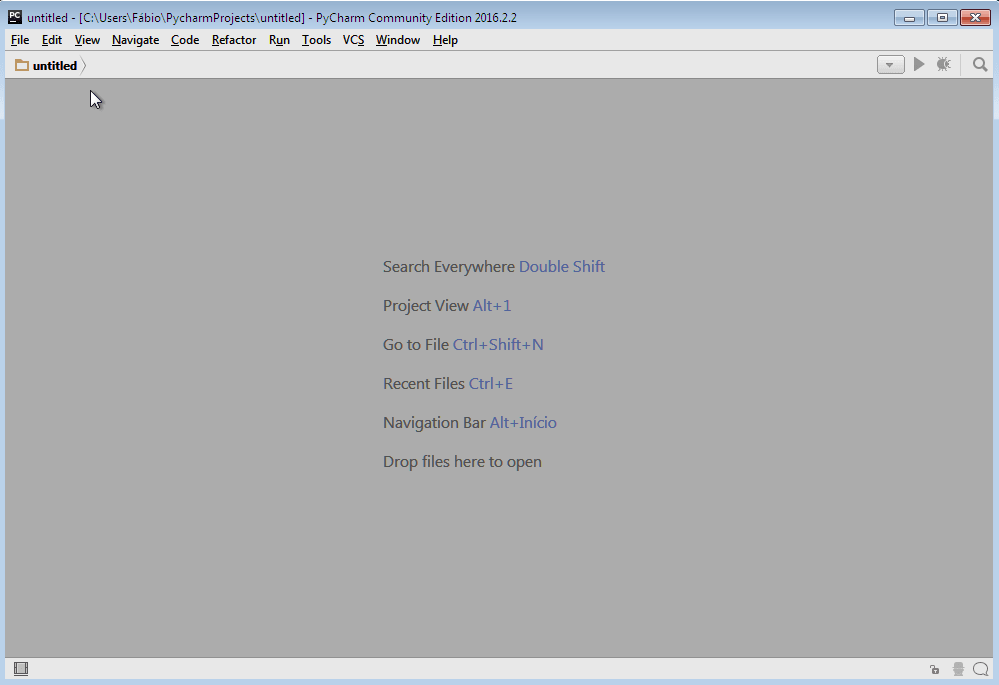The height and width of the screenshot is (685, 999).
Task: Open the Help menu
Action: click(x=445, y=40)
